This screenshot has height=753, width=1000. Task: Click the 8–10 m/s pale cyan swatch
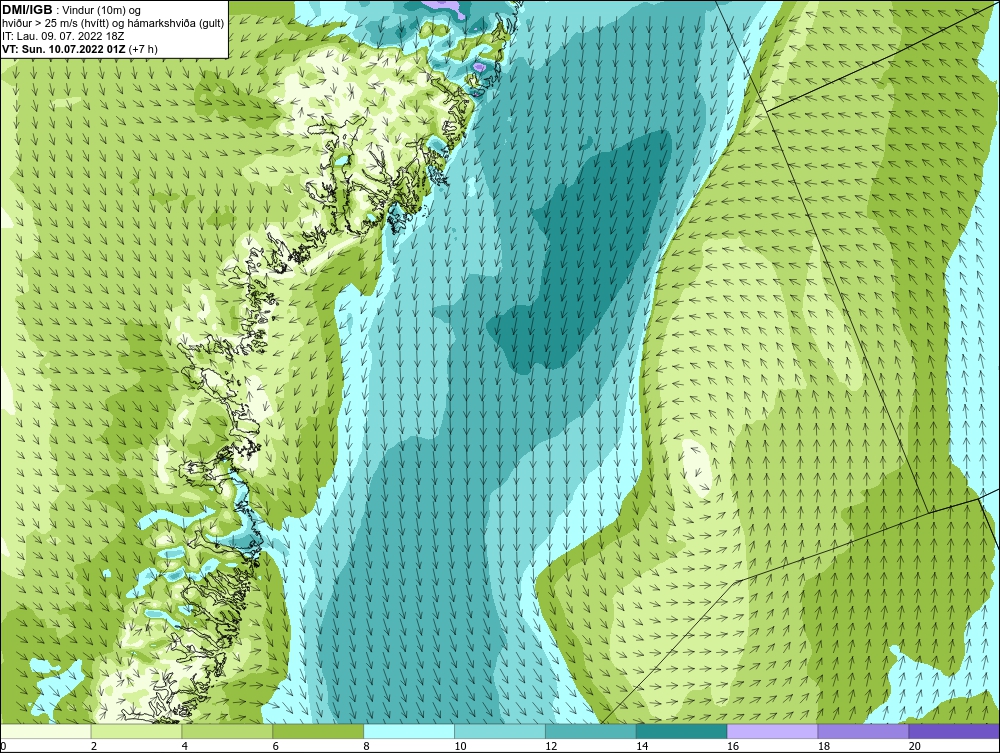409,731
